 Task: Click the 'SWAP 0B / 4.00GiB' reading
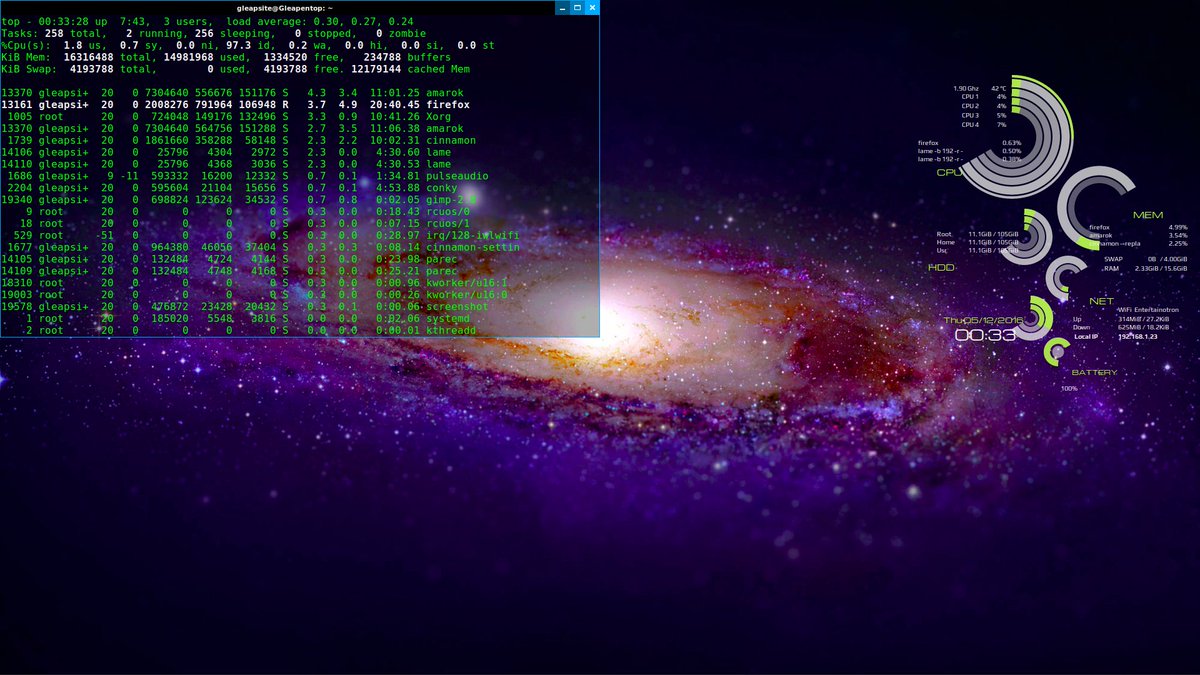click(x=1146, y=259)
